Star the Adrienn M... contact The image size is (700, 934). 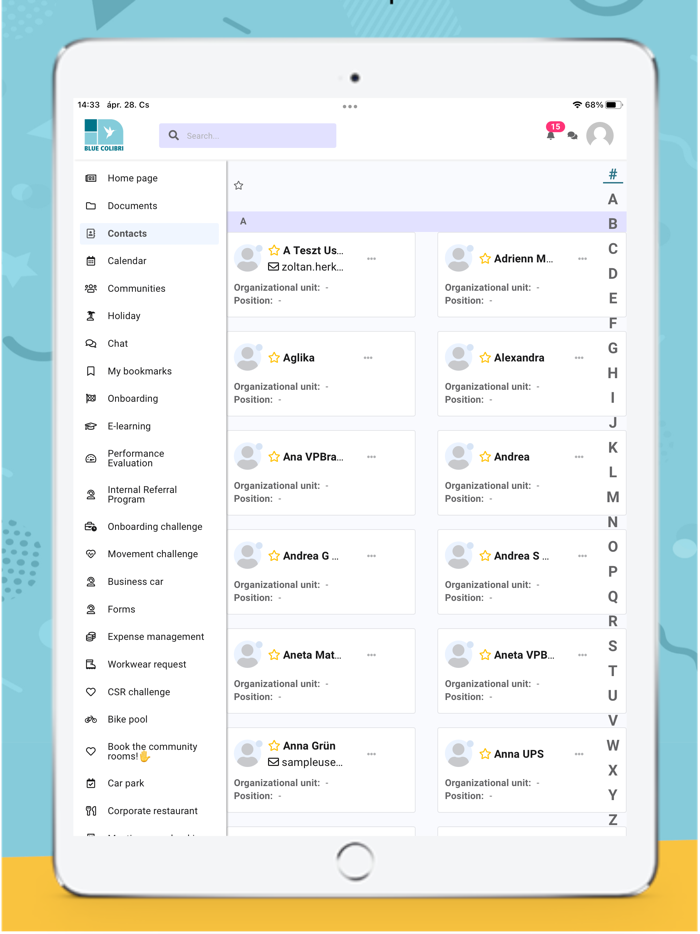(485, 259)
